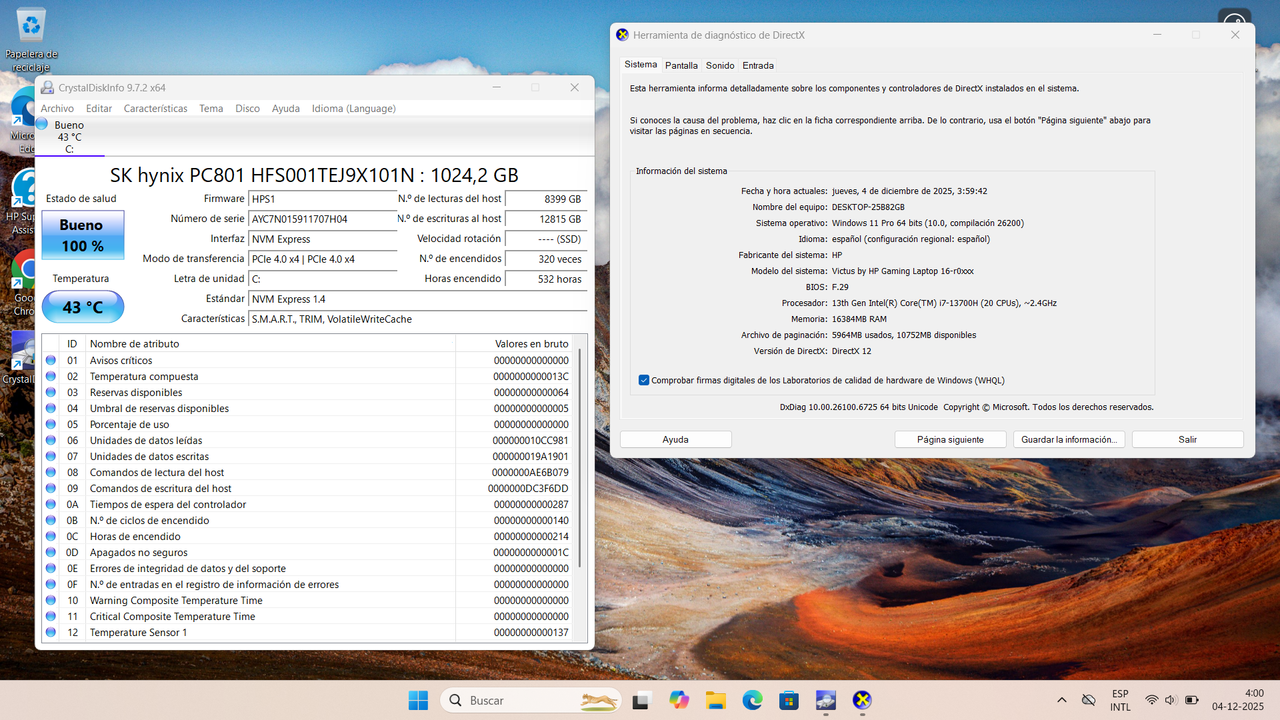Select the blue 43 °C temperature indicator

coord(83,307)
